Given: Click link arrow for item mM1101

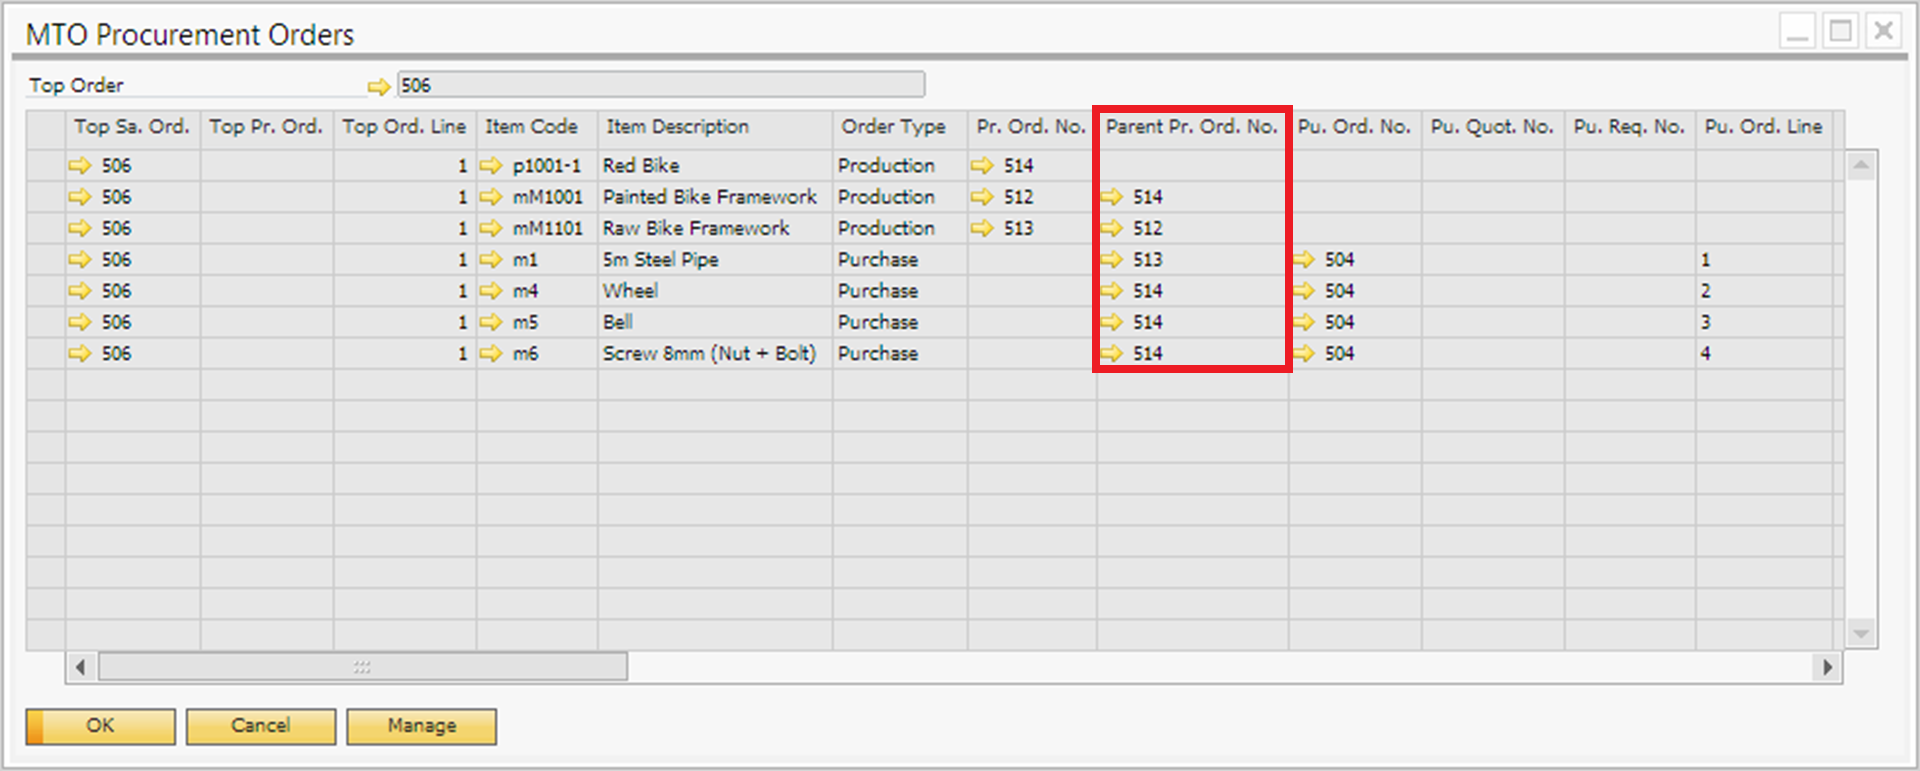Looking at the screenshot, I should 490,229.
